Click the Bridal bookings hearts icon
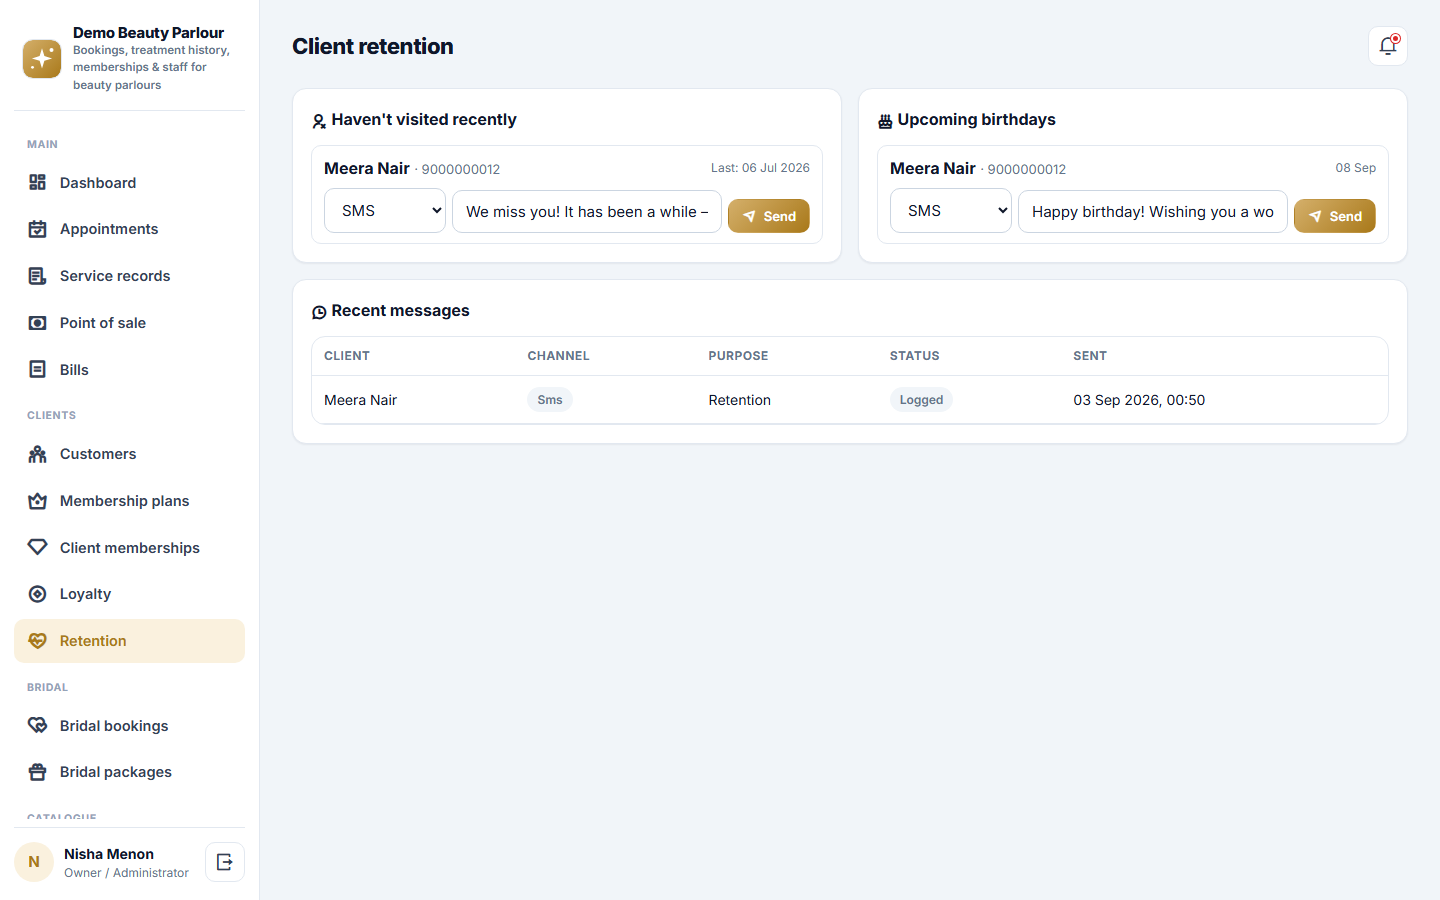Image resolution: width=1440 pixels, height=900 pixels. point(38,725)
